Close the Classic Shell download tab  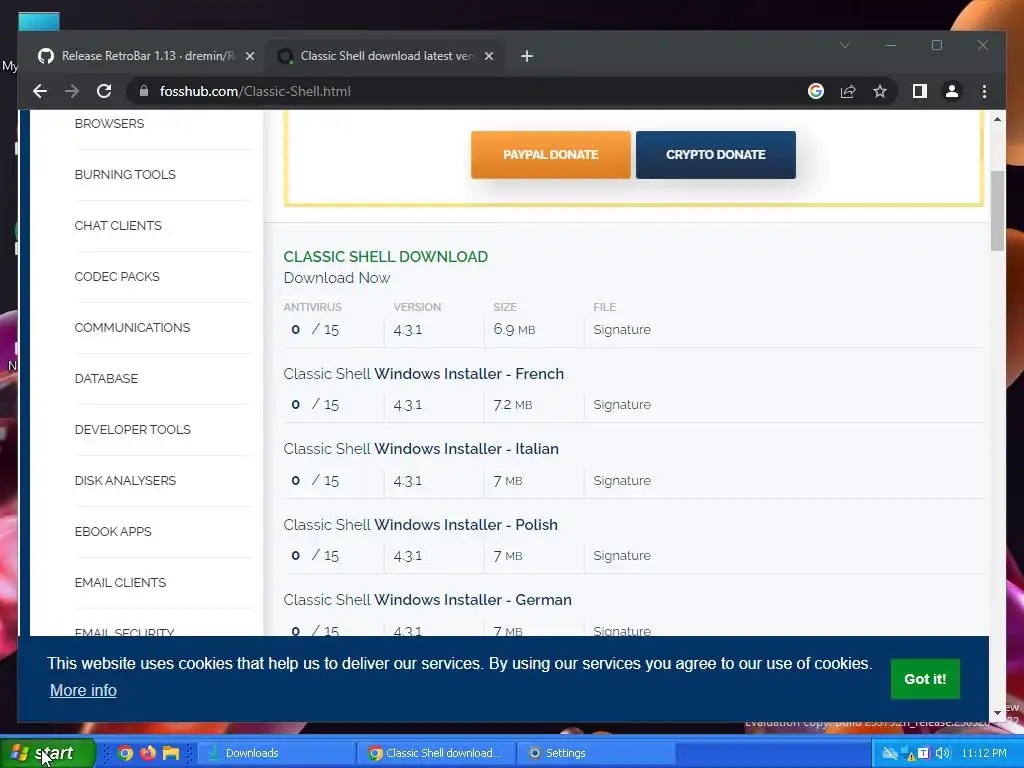[x=488, y=56]
